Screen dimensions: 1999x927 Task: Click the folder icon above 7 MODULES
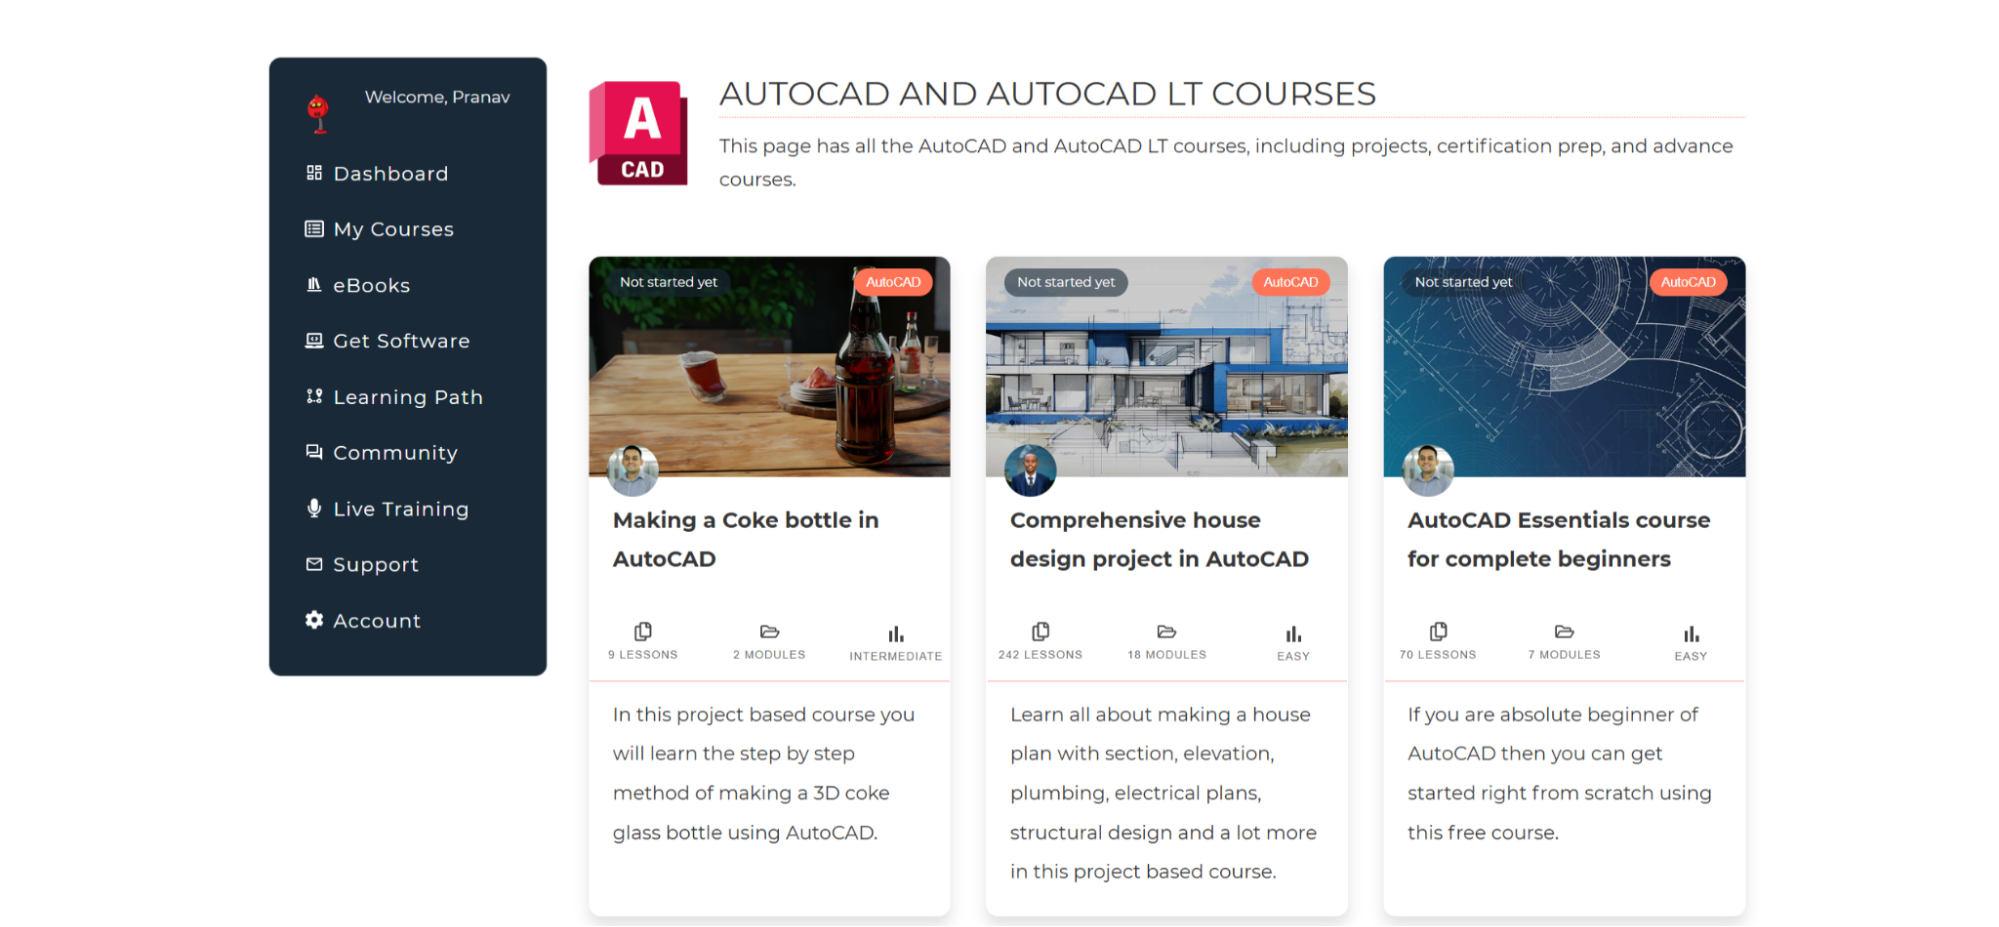pos(1564,631)
